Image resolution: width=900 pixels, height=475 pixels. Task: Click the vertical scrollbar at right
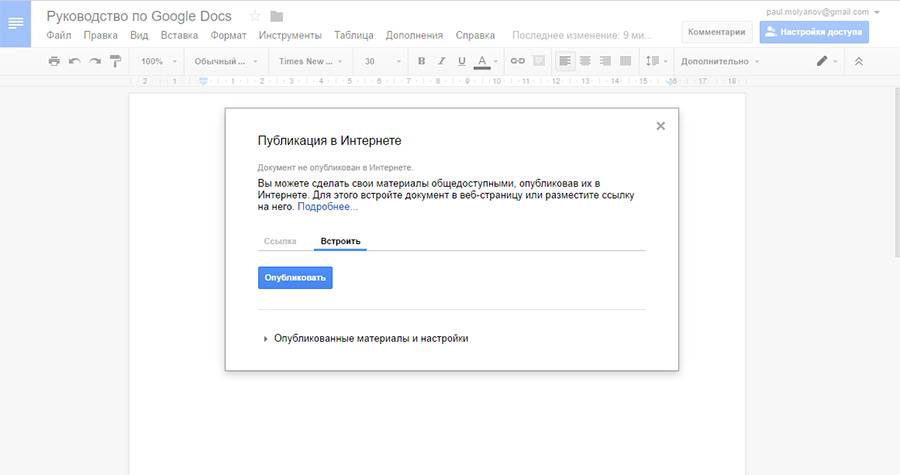[897, 172]
